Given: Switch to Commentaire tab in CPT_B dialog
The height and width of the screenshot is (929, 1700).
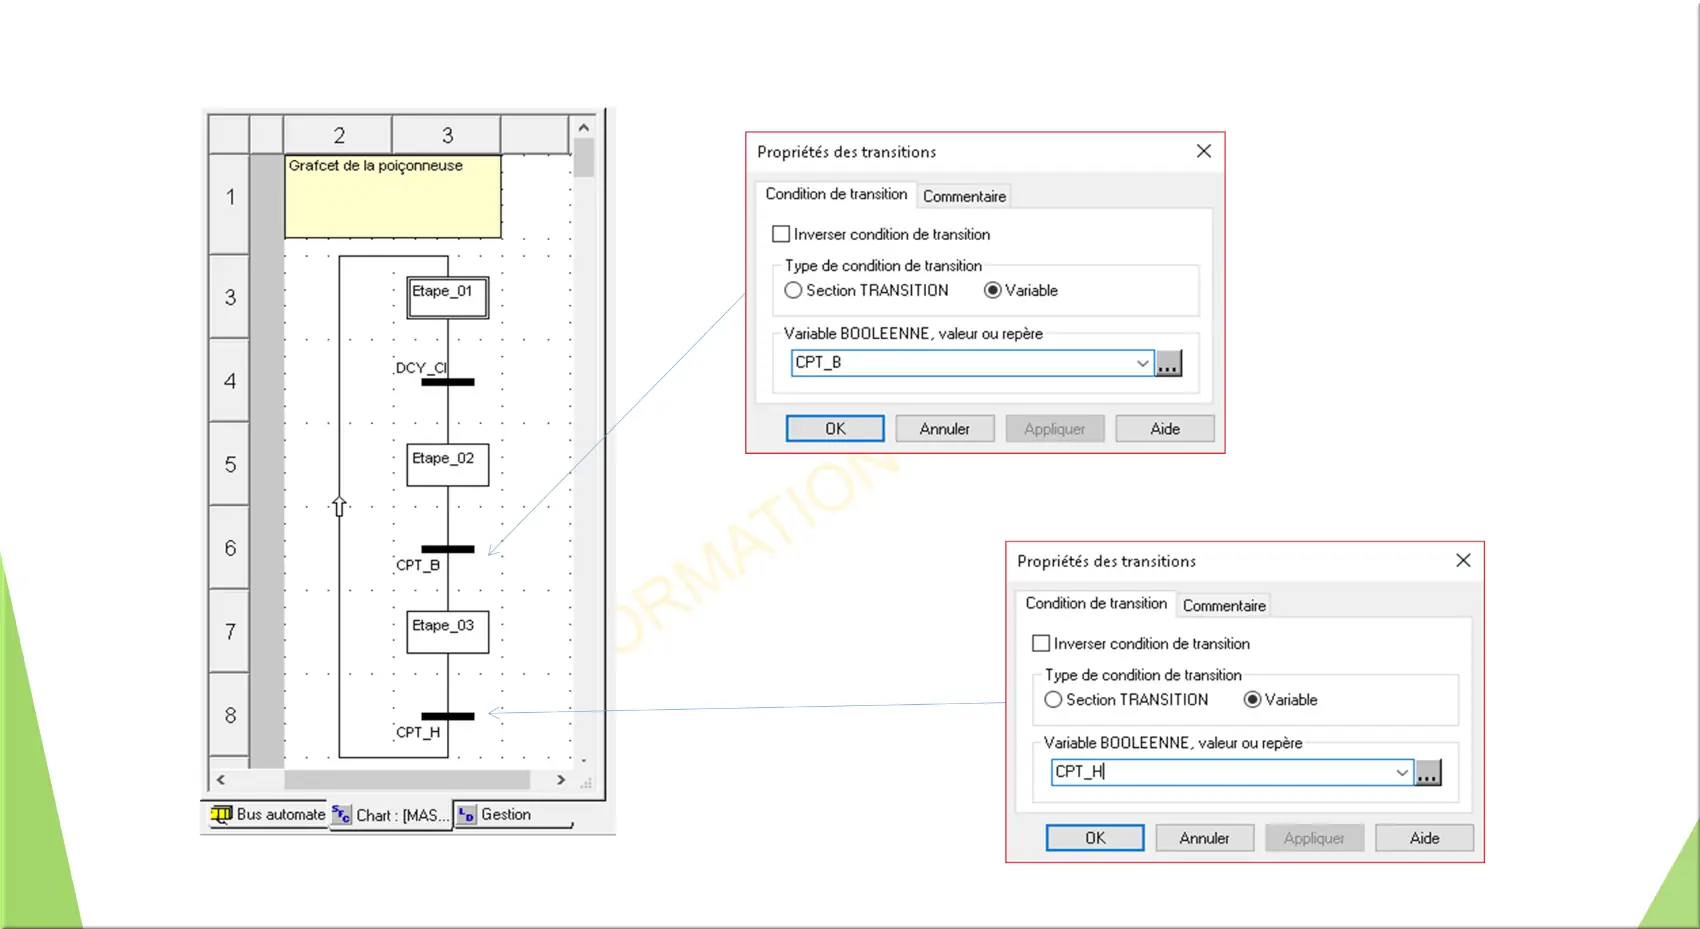Looking at the screenshot, I should point(964,196).
